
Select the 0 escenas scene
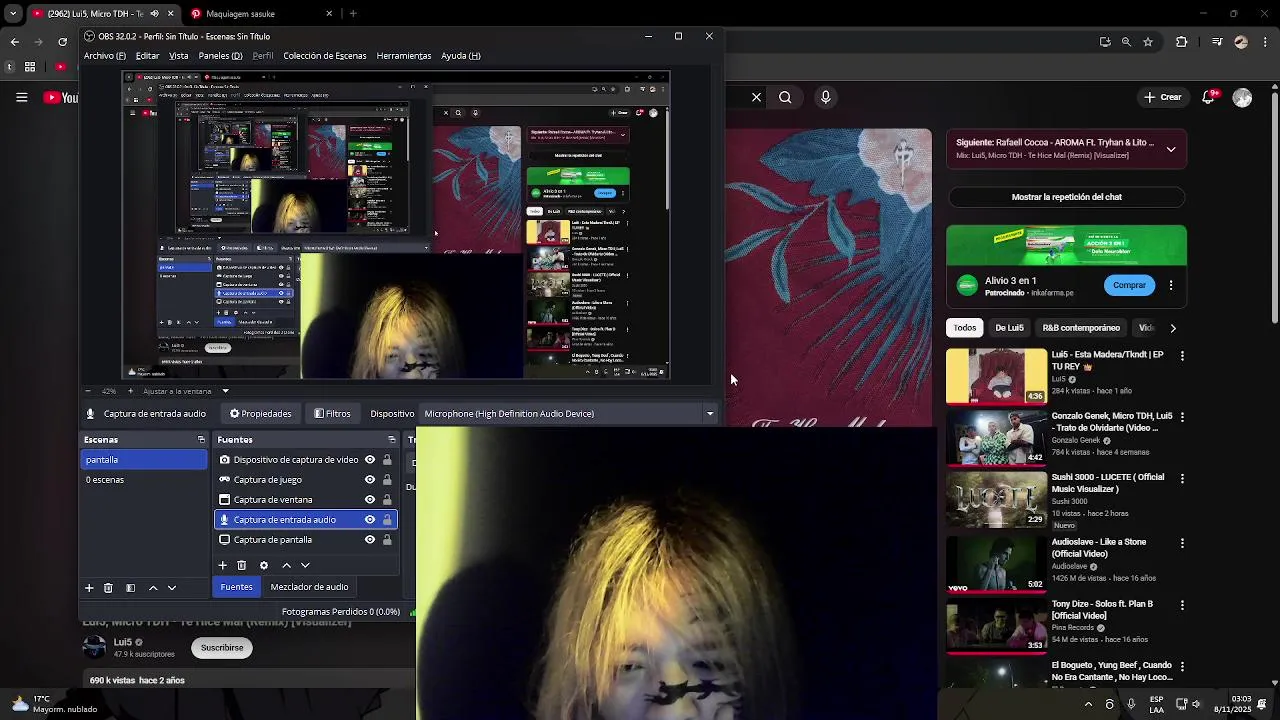tap(144, 480)
